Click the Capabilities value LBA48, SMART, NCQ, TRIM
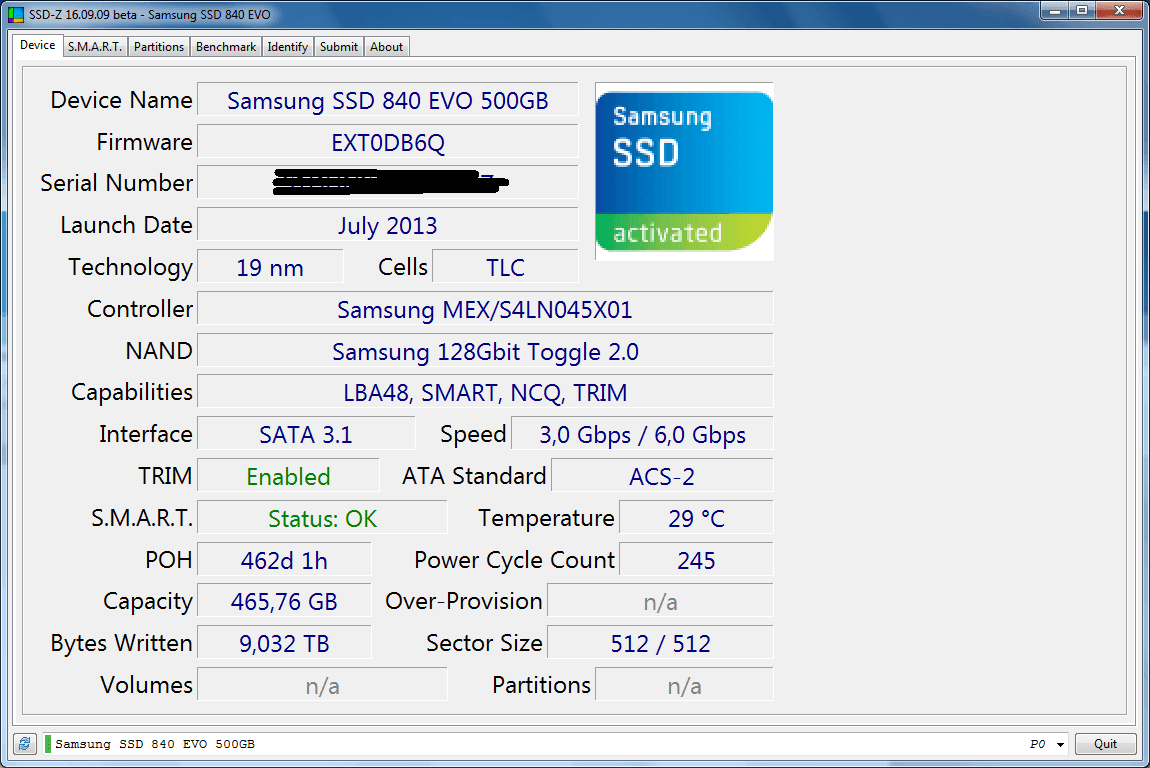1150x768 pixels. [485, 392]
